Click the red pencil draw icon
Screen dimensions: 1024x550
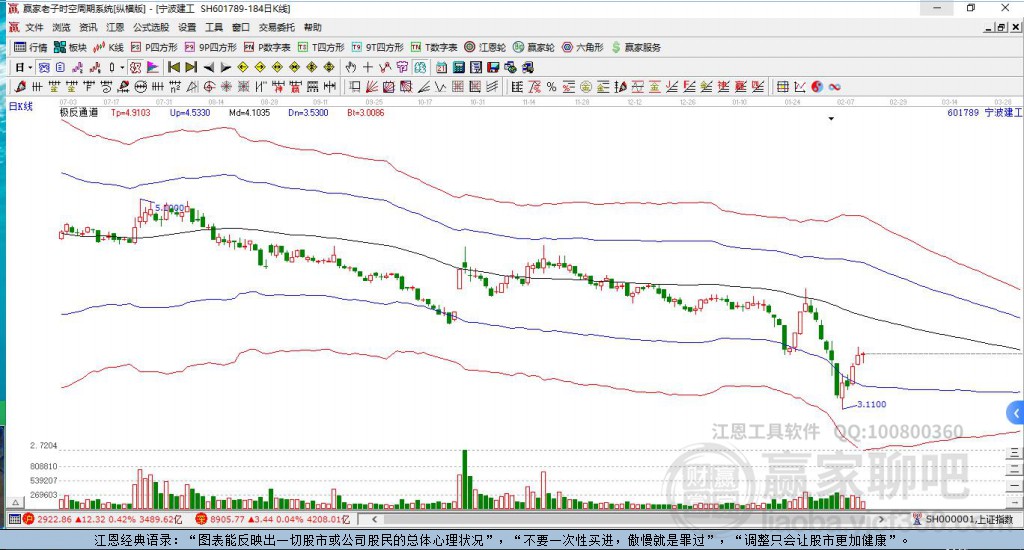click(20, 87)
